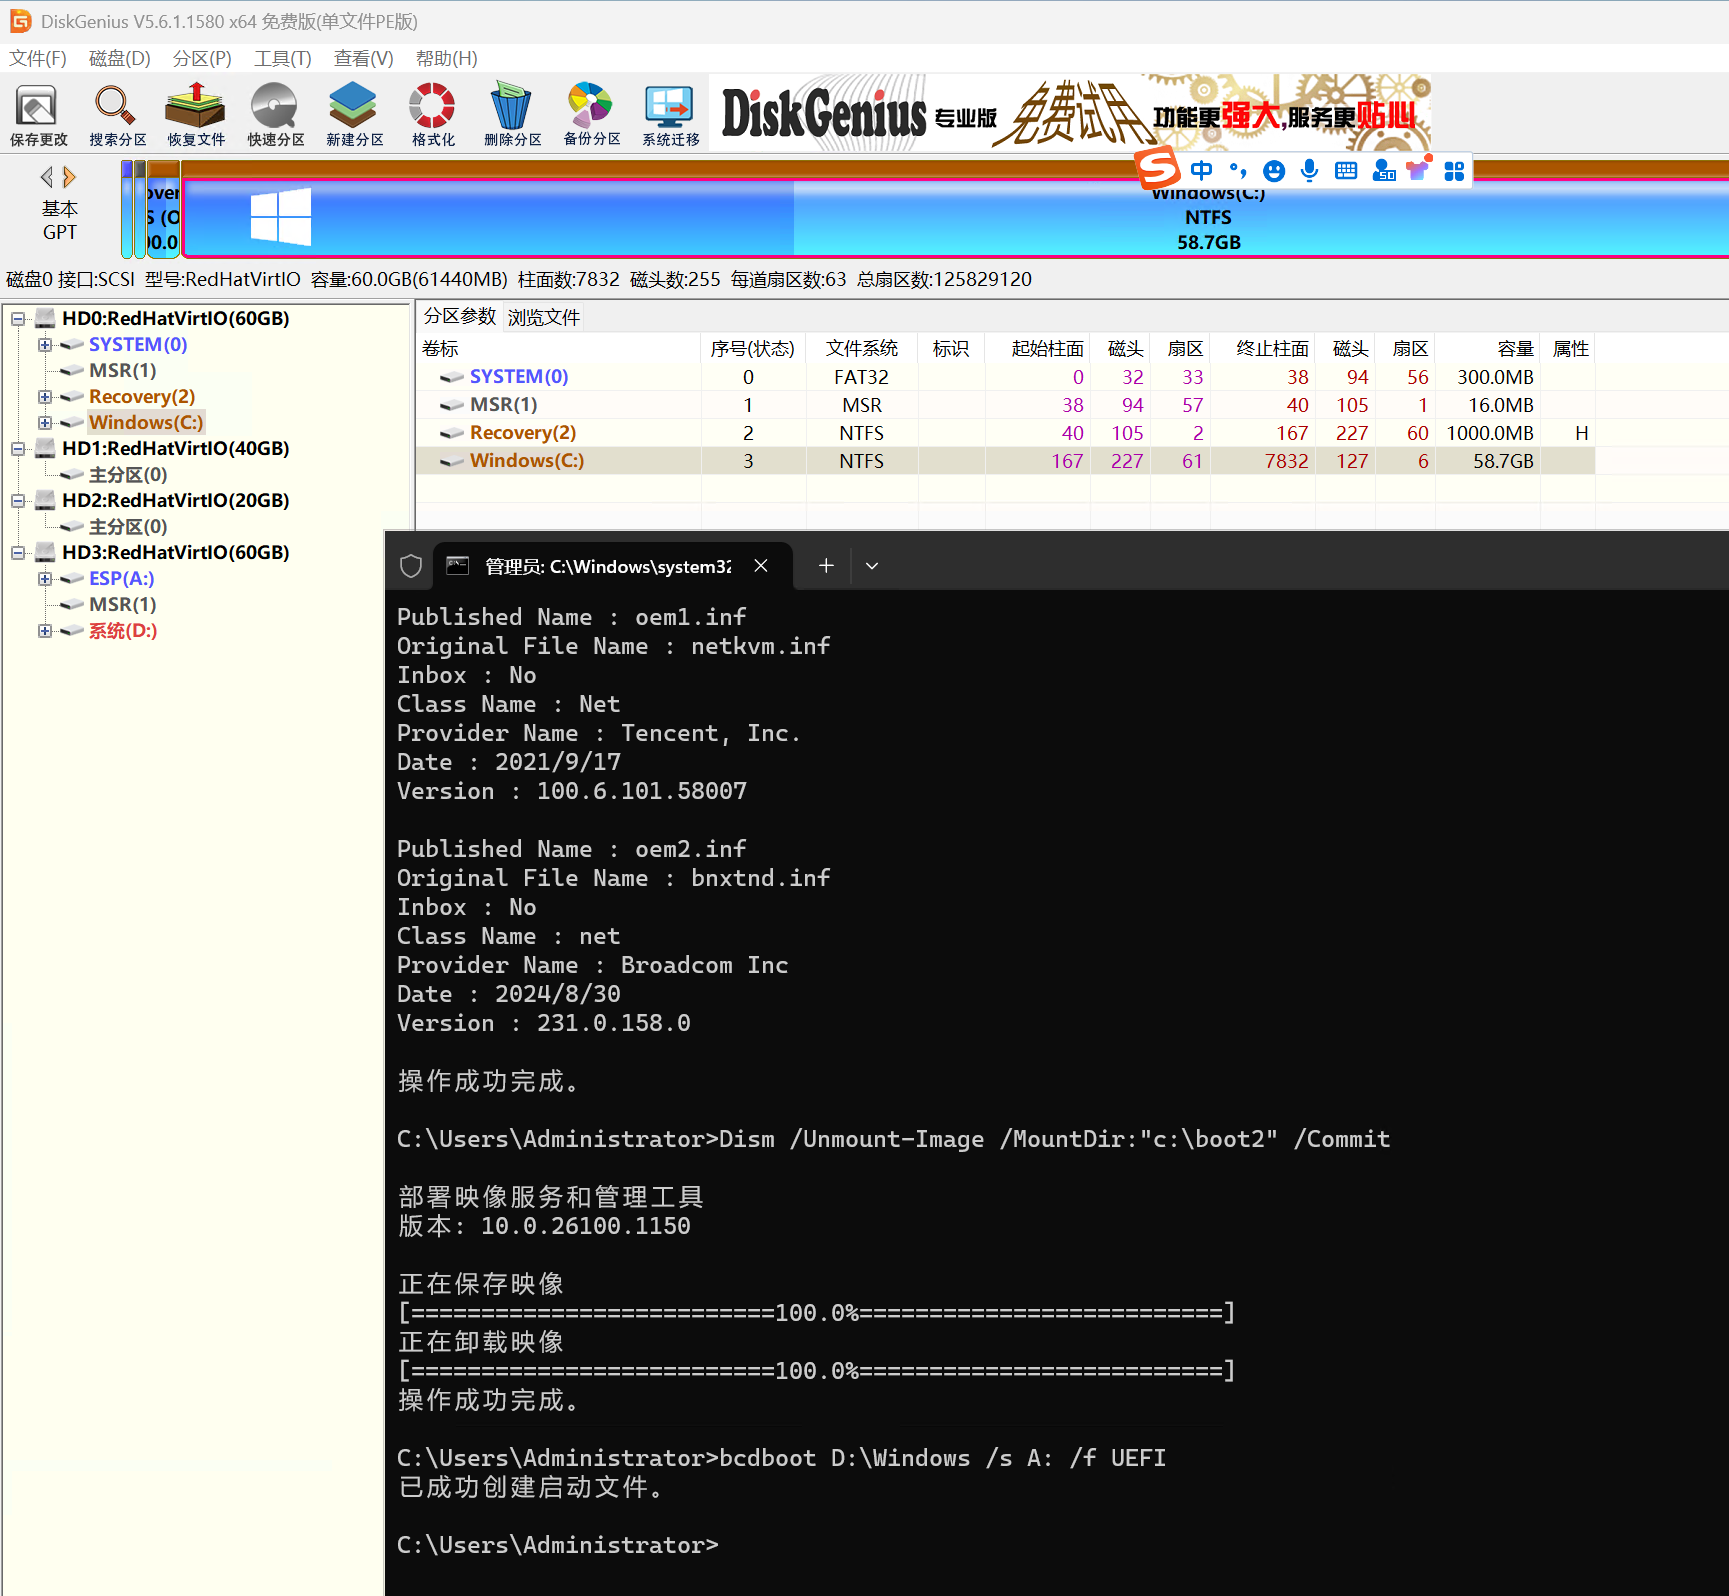Activate Sogou voice input microphone
The image size is (1729, 1596).
coord(1309,171)
